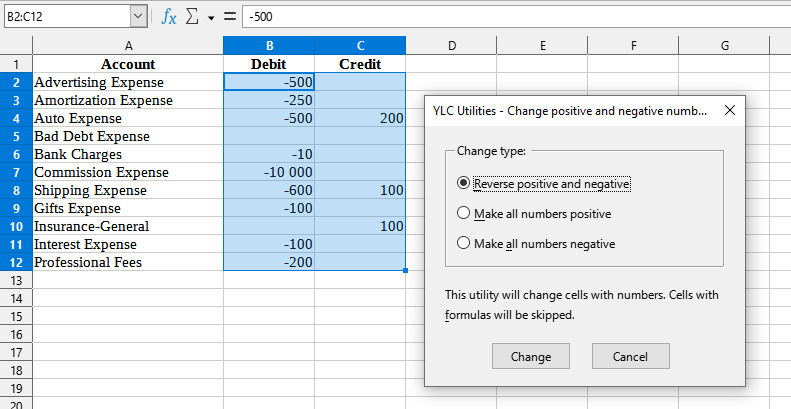Select column E header
Image resolution: width=791 pixels, height=409 pixels.
click(x=542, y=45)
